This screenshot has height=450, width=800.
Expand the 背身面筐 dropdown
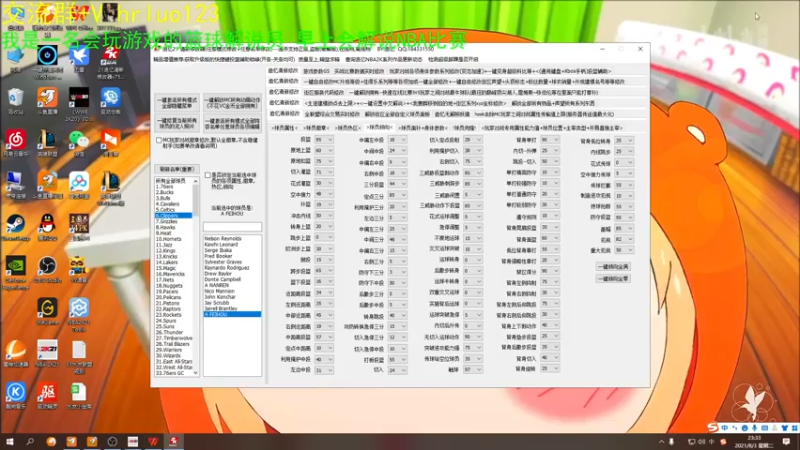(549, 238)
